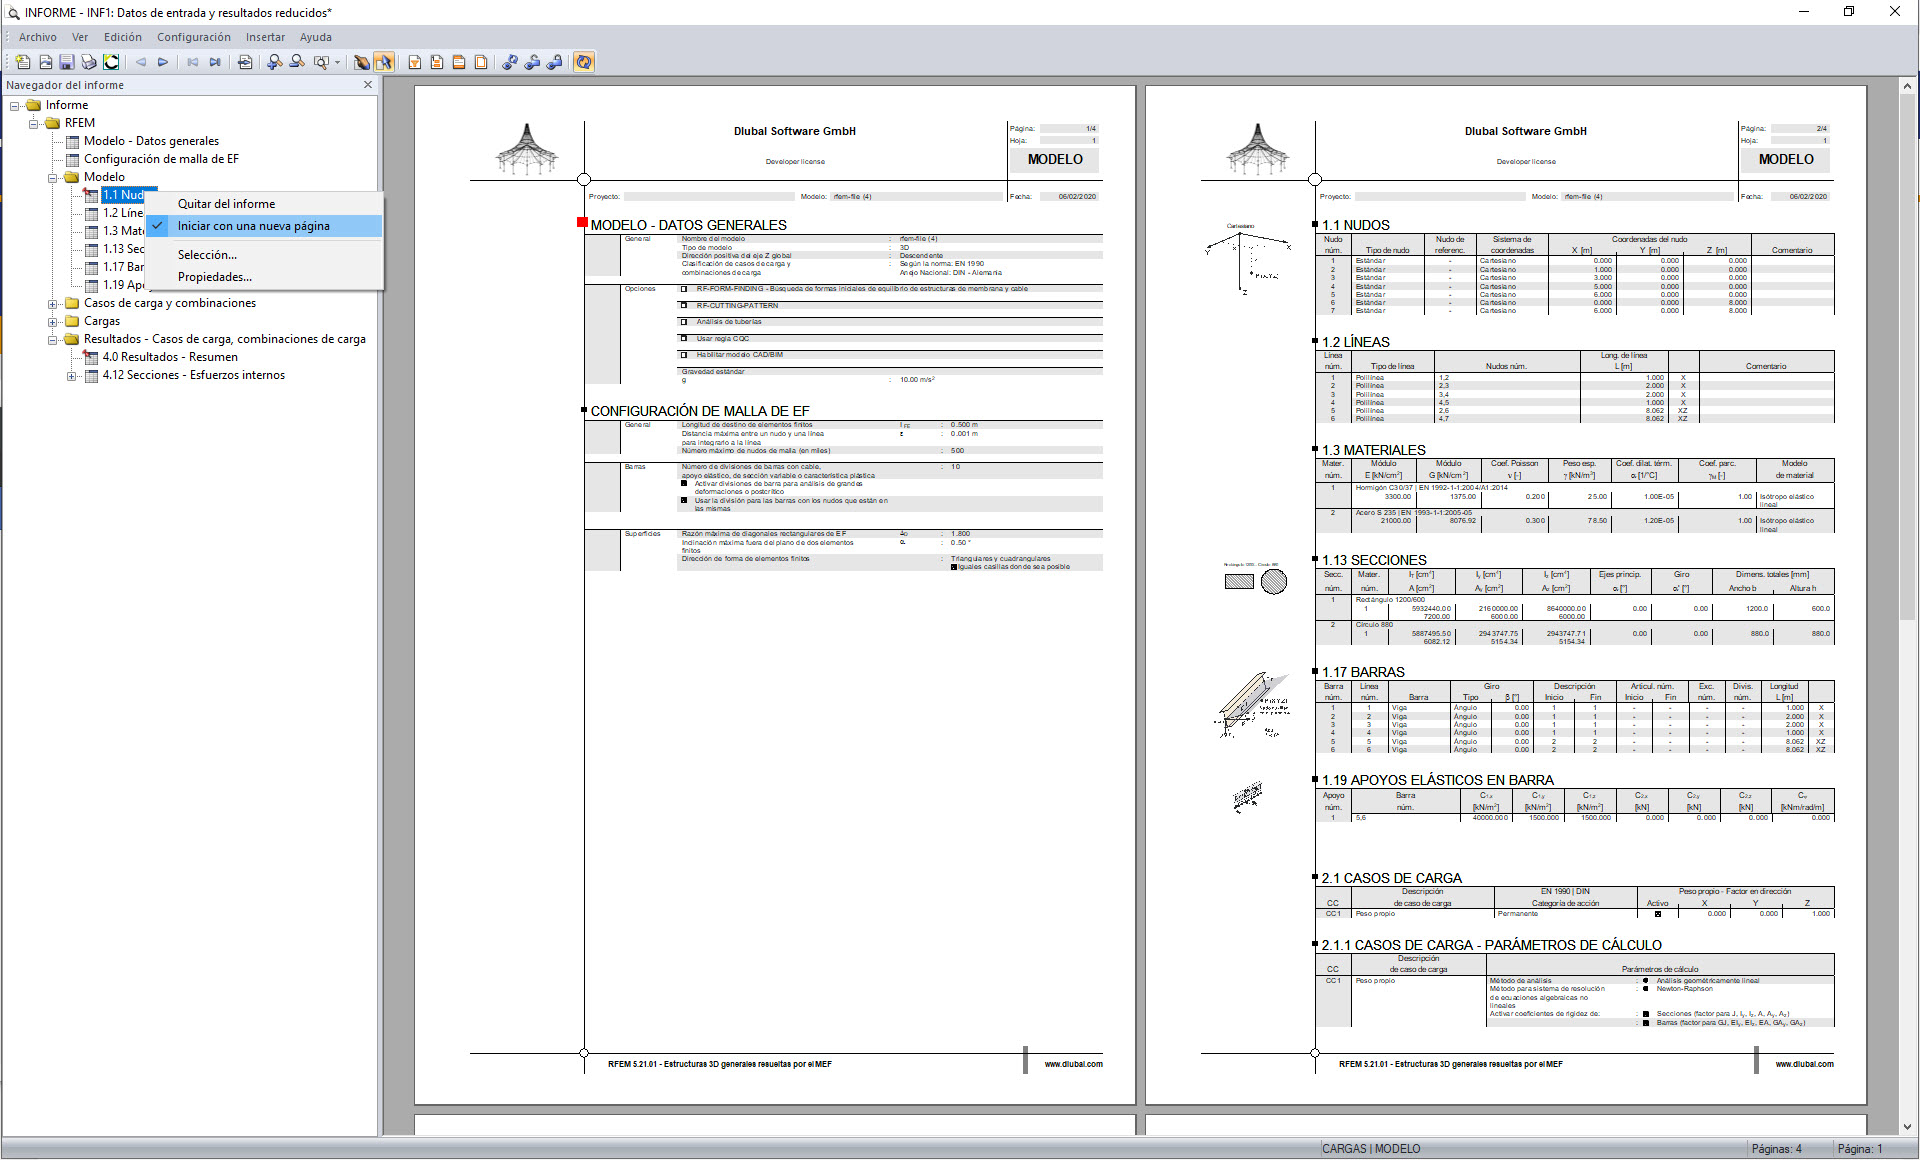The image size is (1920, 1160).
Task: Select the arrow selection mode icon
Action: tap(384, 62)
